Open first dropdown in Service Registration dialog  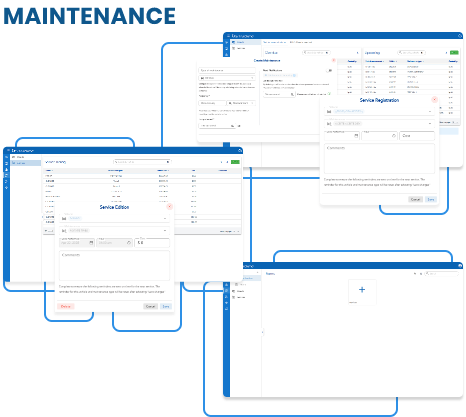pos(379,111)
